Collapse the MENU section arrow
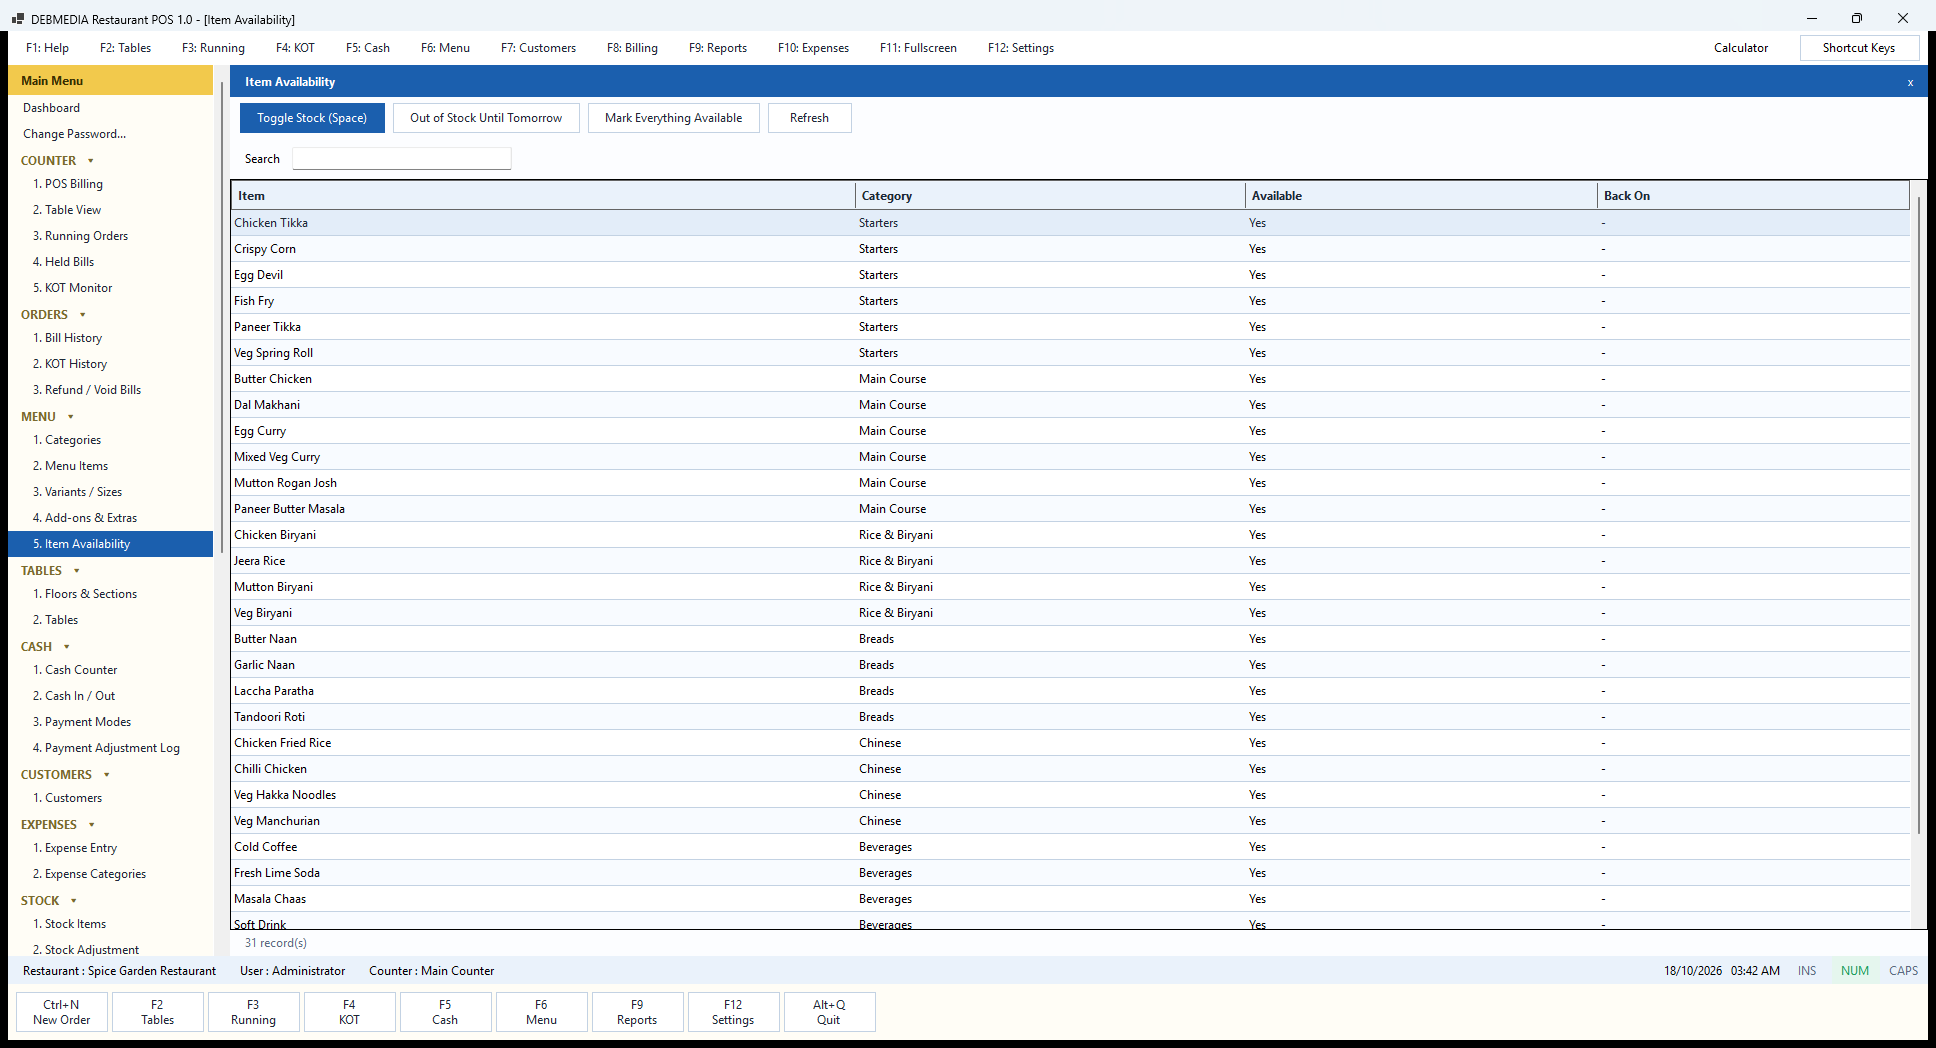The width and height of the screenshot is (1936, 1048). pos(71,417)
